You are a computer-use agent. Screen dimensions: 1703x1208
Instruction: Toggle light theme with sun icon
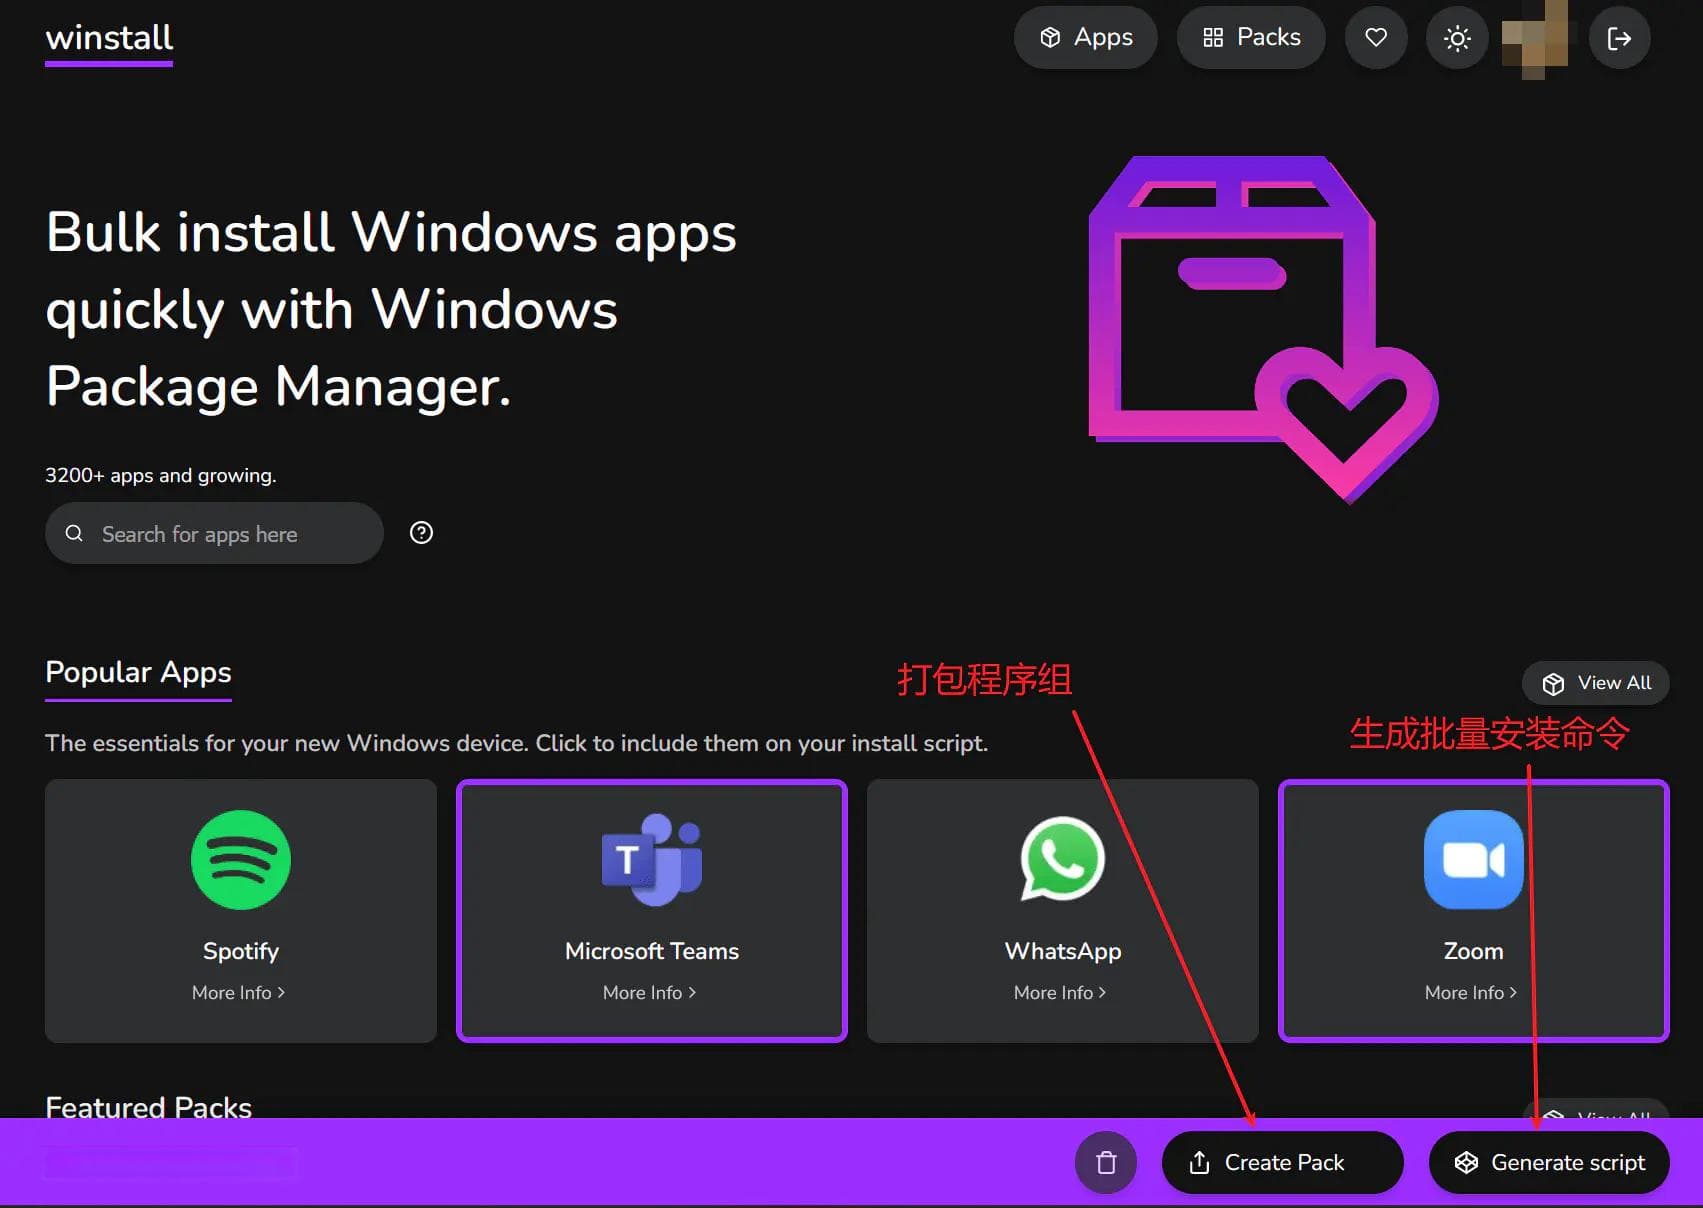1457,38
